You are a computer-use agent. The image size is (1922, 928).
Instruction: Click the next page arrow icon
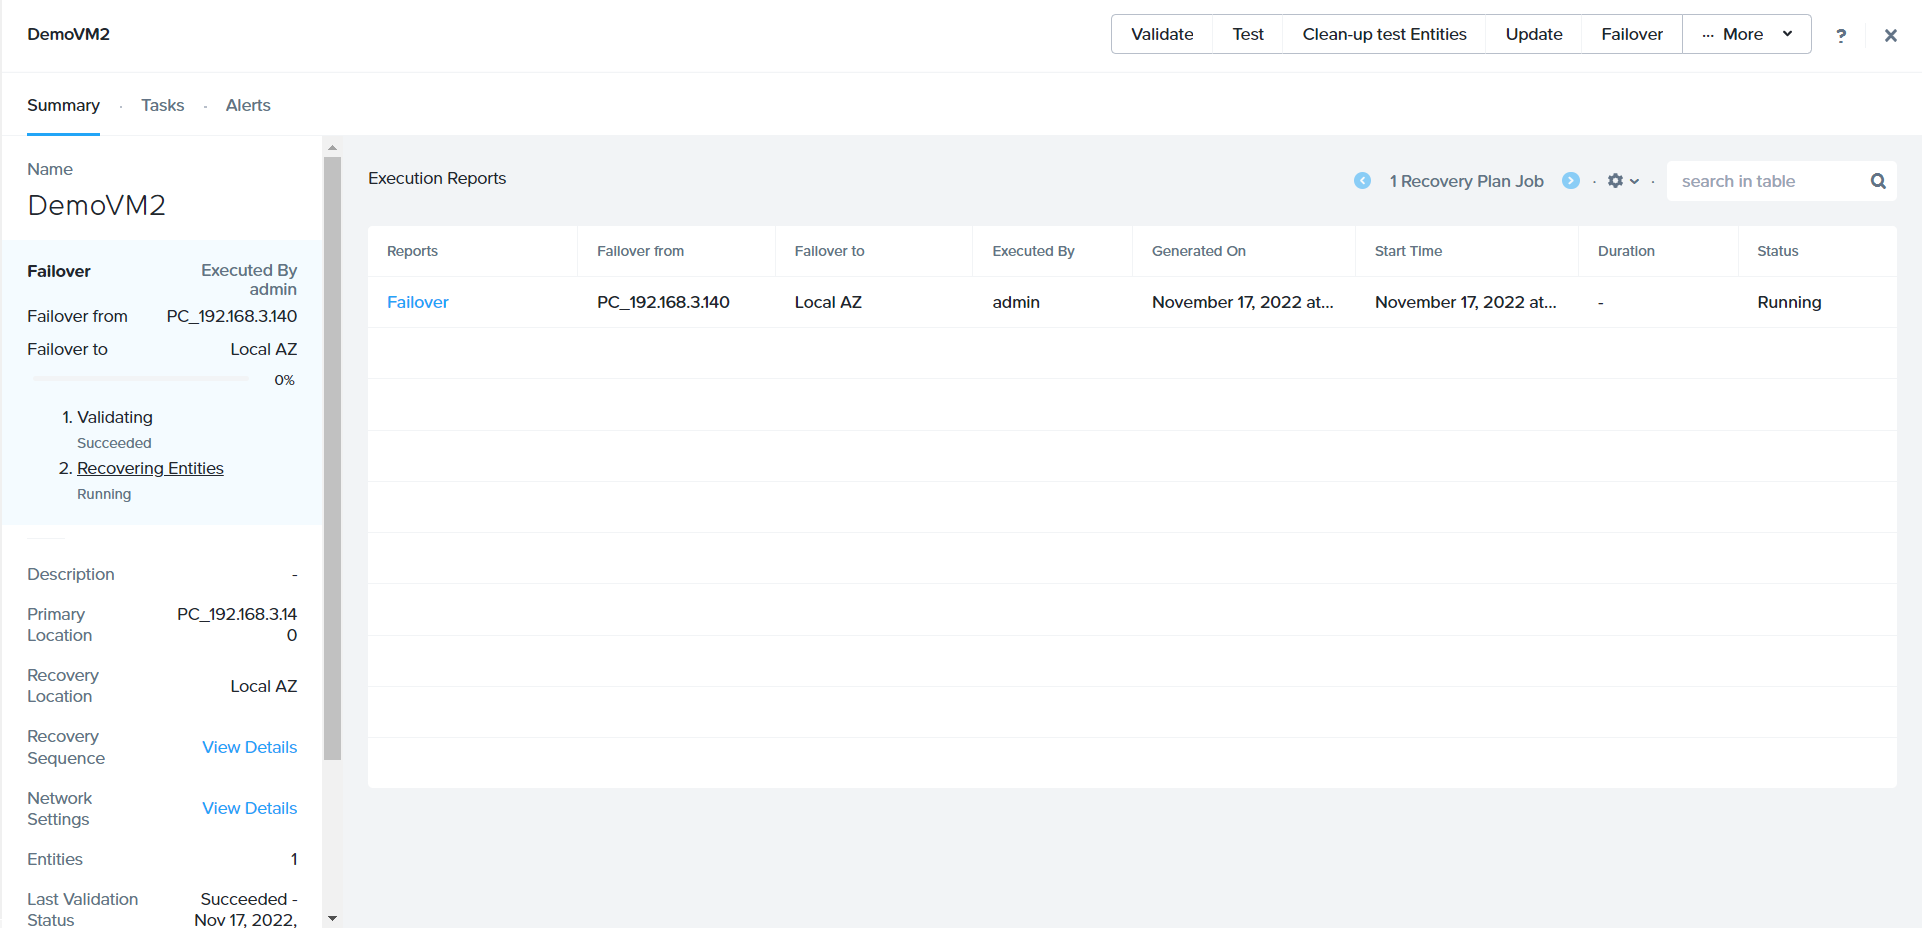pyautogui.click(x=1571, y=181)
